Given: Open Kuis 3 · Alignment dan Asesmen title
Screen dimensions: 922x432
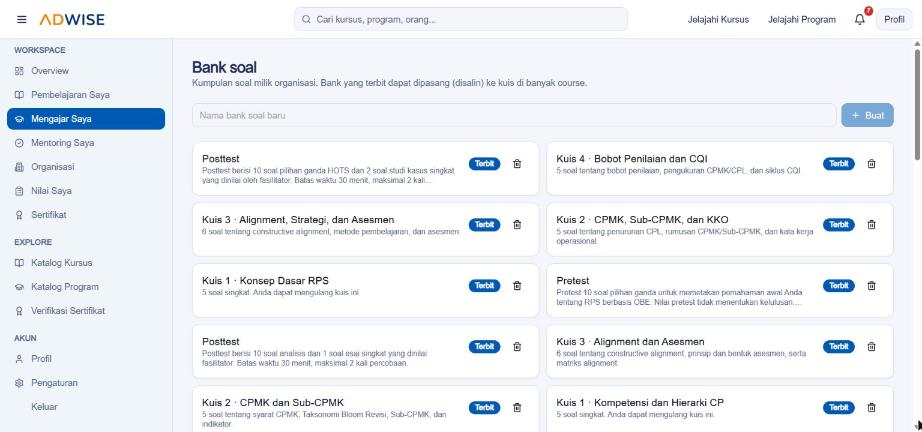Looking at the screenshot, I should (x=630, y=341).
